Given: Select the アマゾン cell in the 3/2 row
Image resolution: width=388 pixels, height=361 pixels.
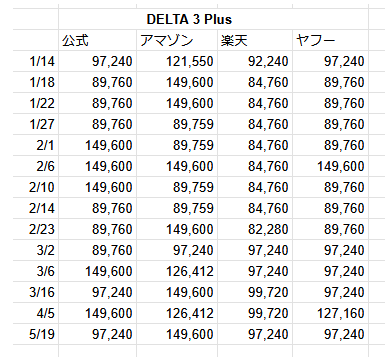Looking at the screenshot, I should (177, 250).
